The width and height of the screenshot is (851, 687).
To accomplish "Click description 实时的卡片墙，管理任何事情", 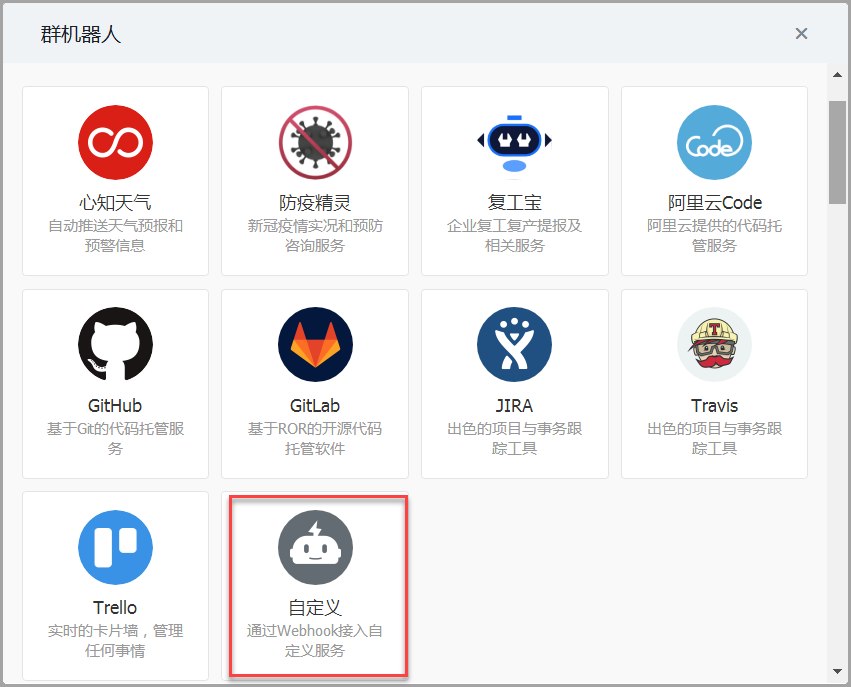I will (115, 640).
